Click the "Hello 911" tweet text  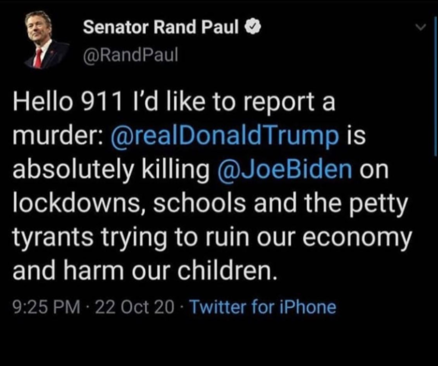(68, 101)
